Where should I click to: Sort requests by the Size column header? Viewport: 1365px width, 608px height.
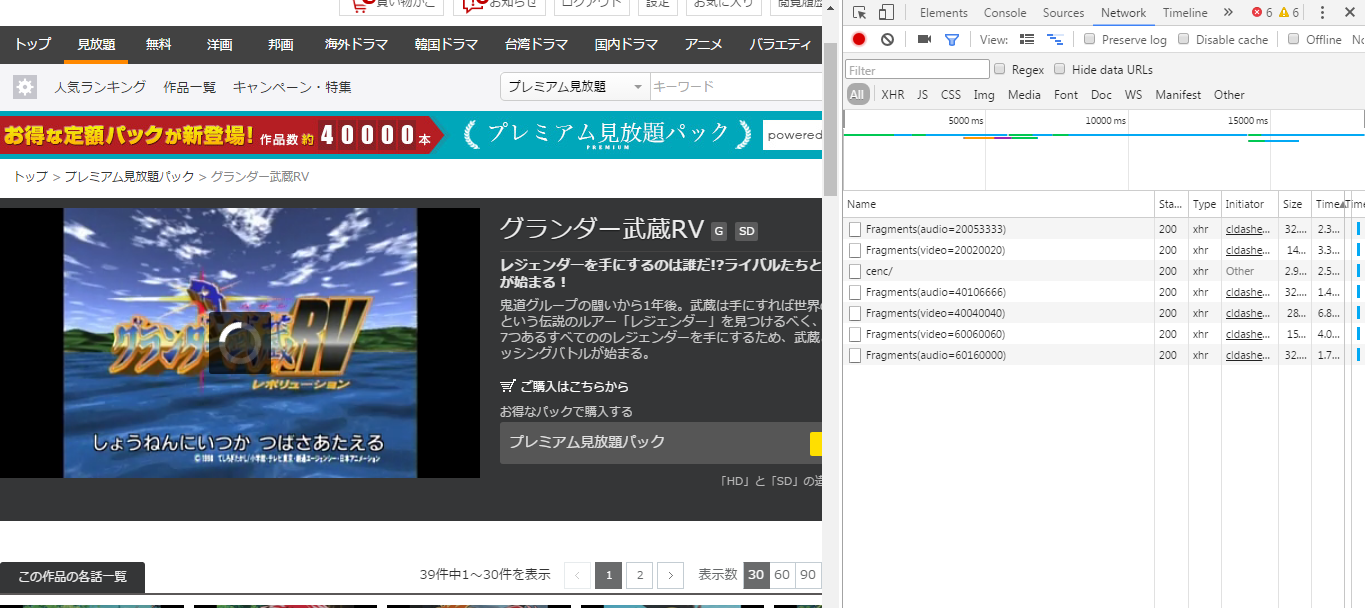pyautogui.click(x=1295, y=204)
